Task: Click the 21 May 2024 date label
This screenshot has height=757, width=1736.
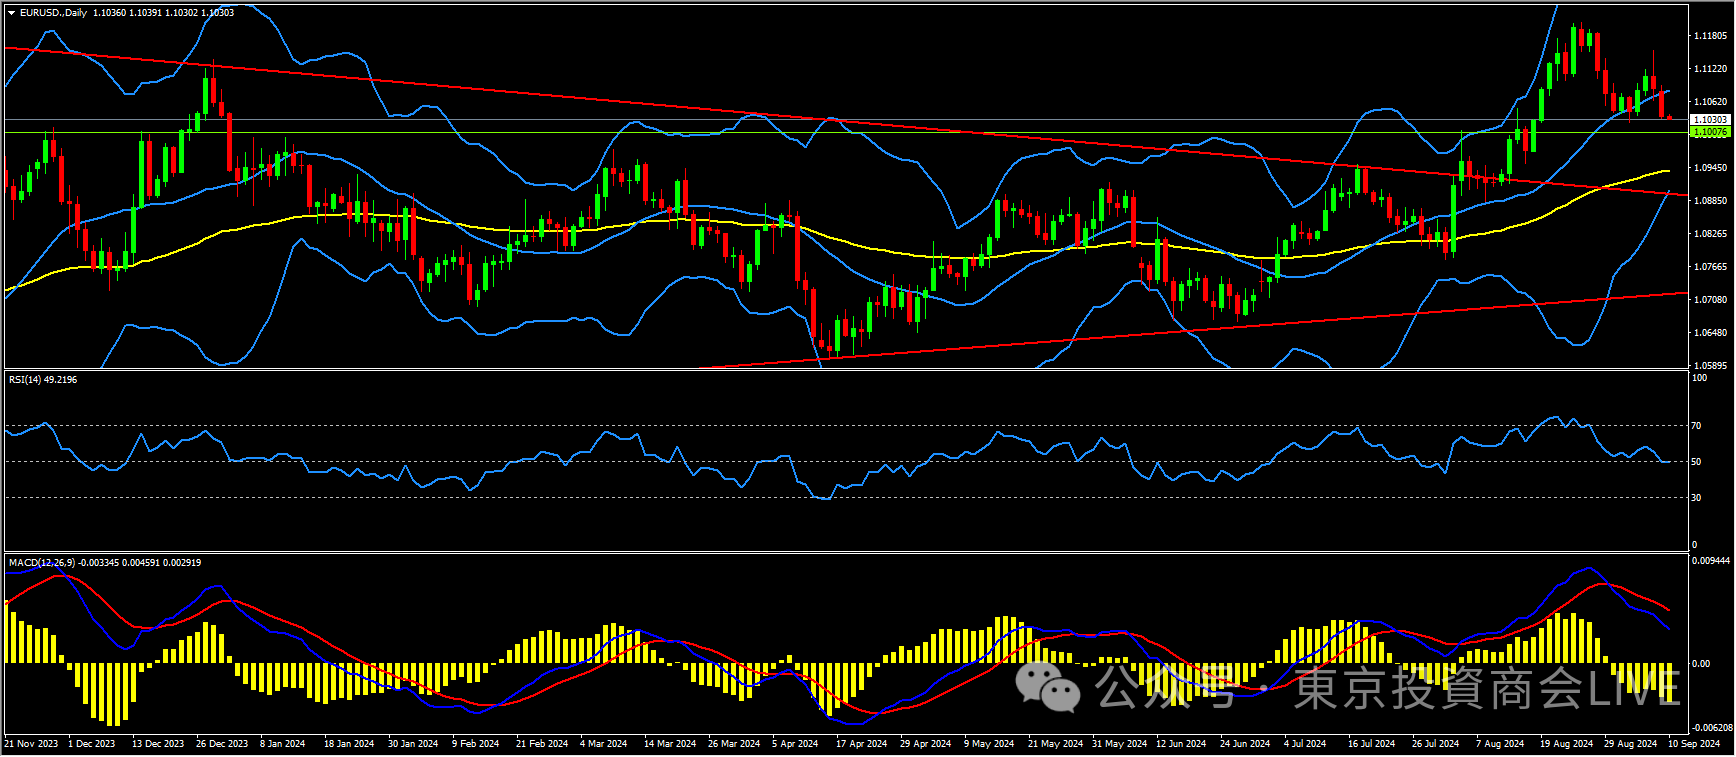Action: point(1055,744)
